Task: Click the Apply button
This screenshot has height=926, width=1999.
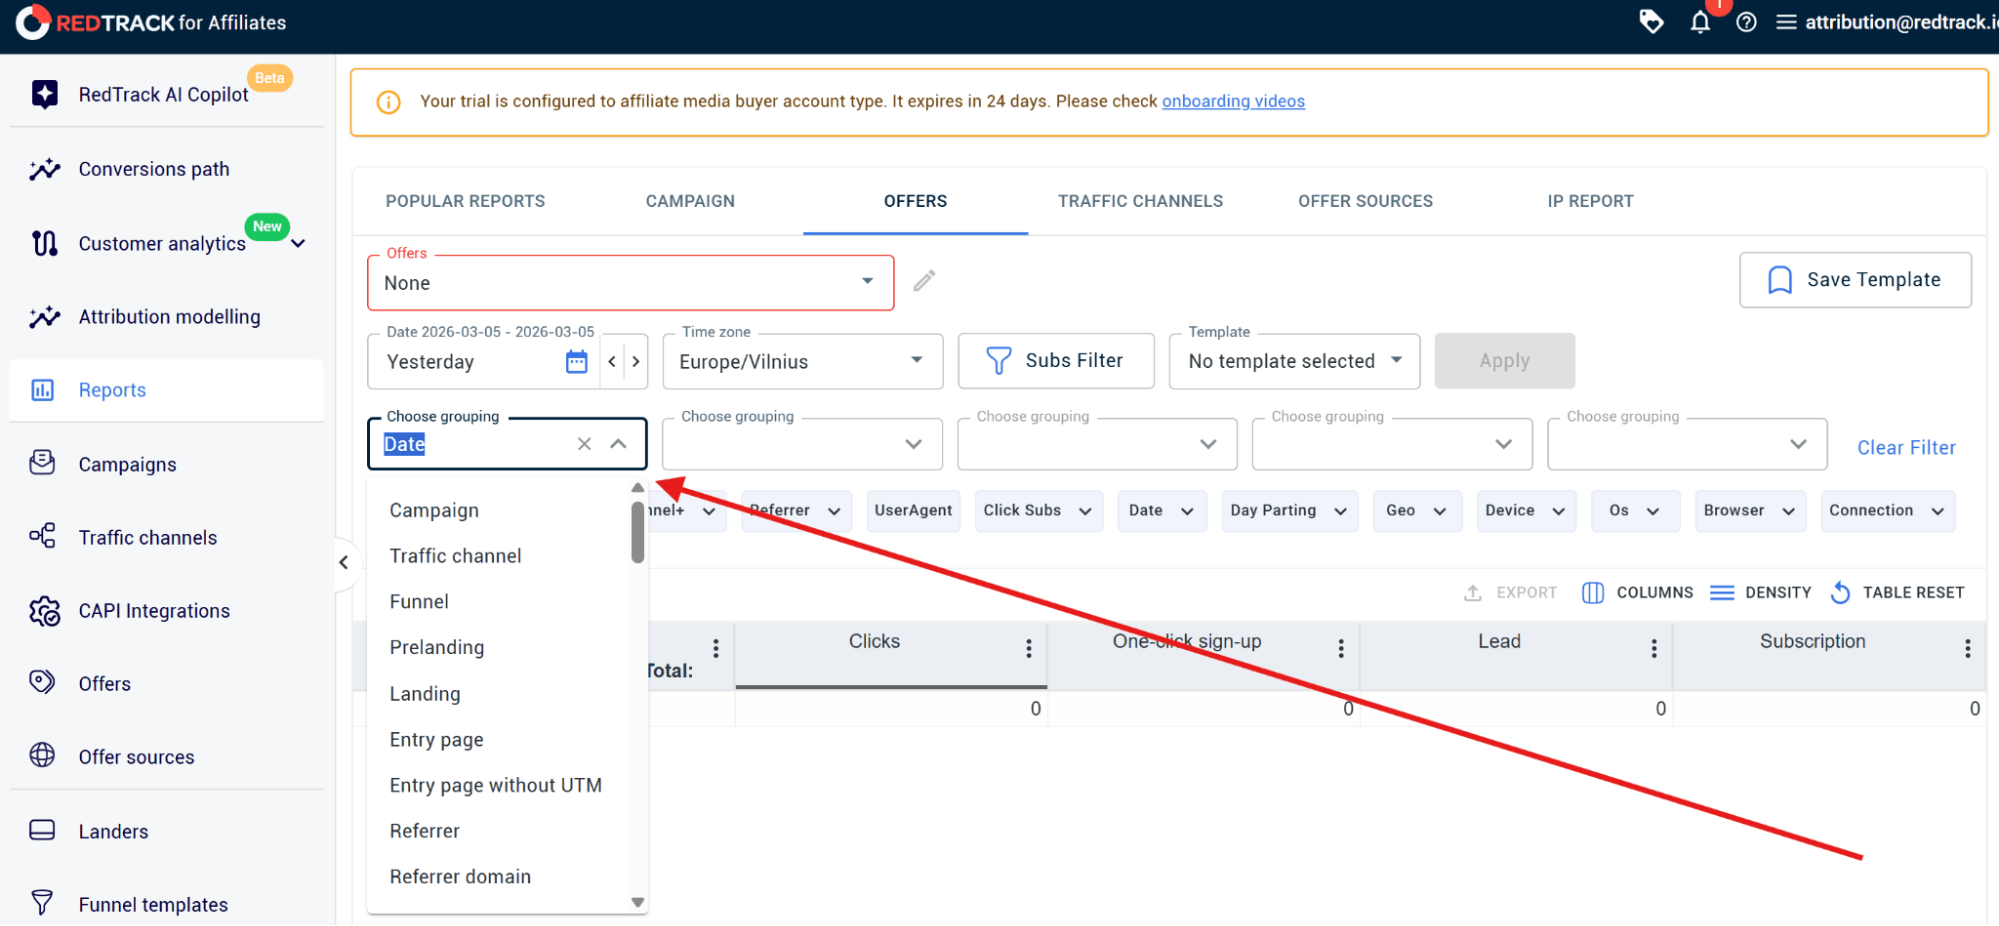Action: click(x=1504, y=361)
